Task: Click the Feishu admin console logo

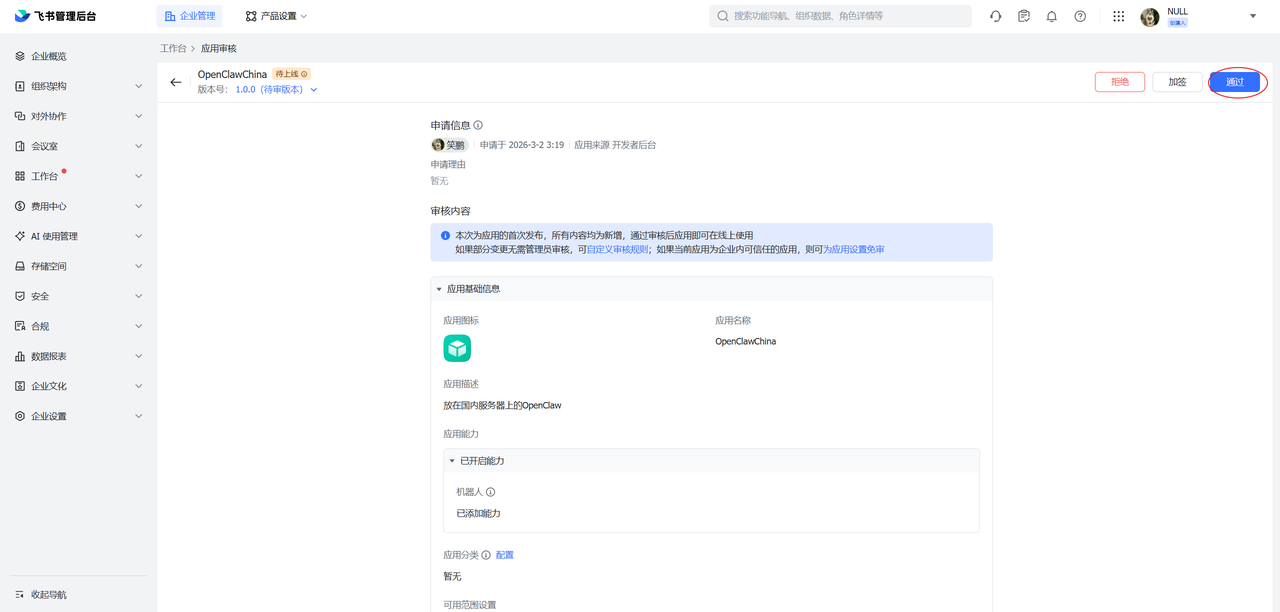Action: [55, 16]
